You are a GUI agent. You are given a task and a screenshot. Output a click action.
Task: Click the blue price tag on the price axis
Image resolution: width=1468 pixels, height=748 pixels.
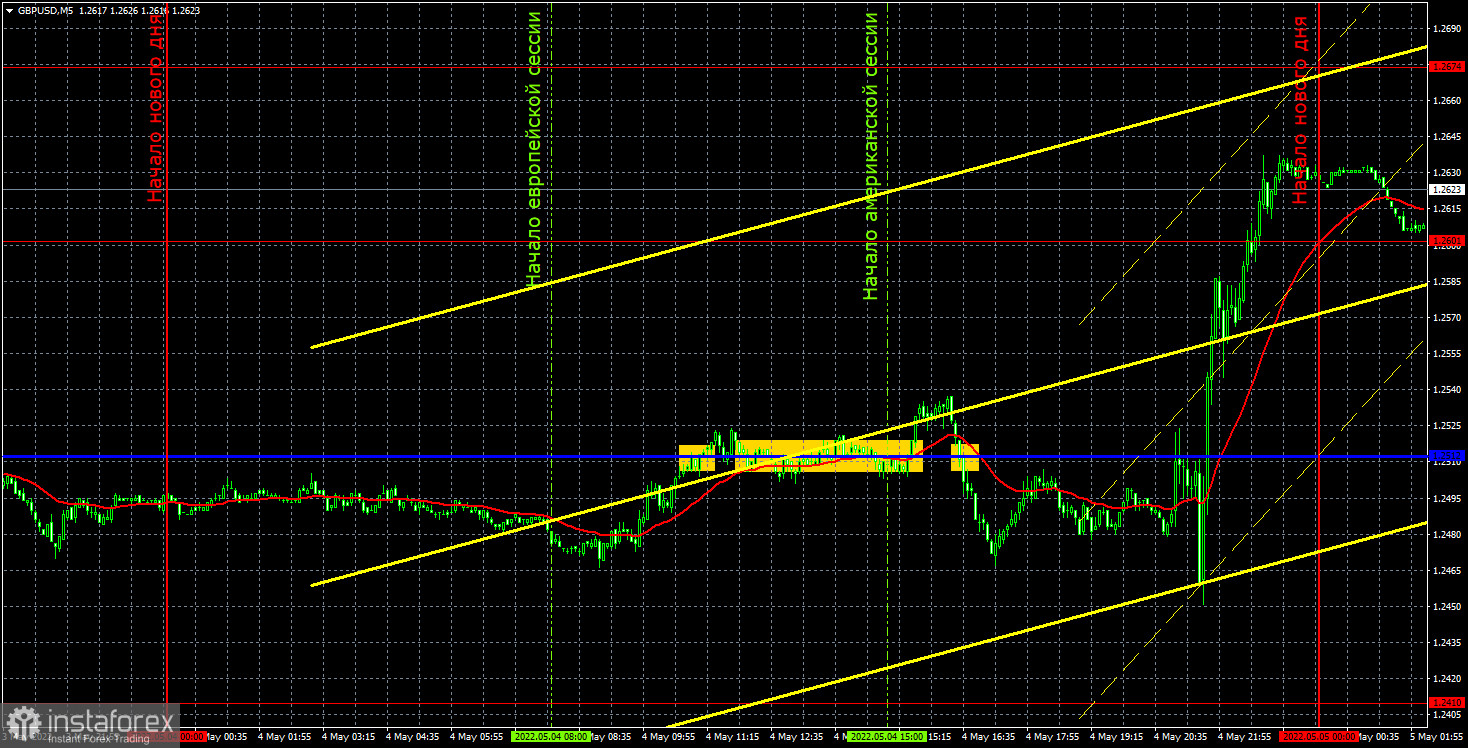point(1447,456)
